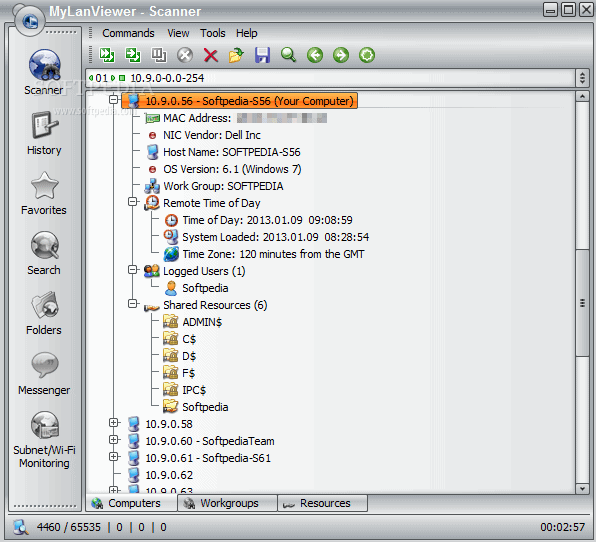
Task: Expand the 10.9.0.60 - SoftpediaTeam node
Action: (x=113, y=439)
